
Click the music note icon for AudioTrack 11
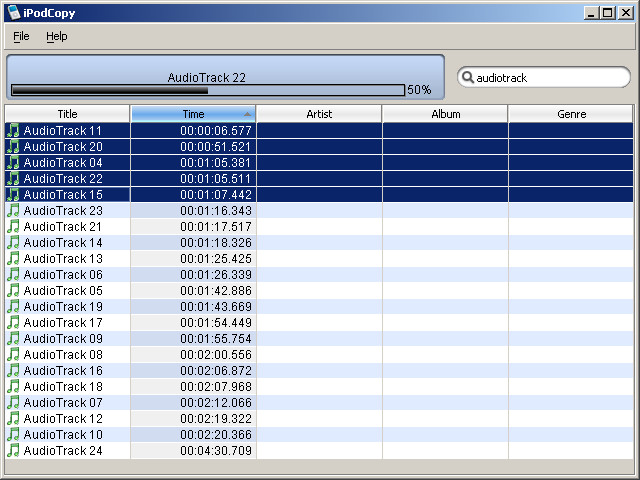(13, 130)
